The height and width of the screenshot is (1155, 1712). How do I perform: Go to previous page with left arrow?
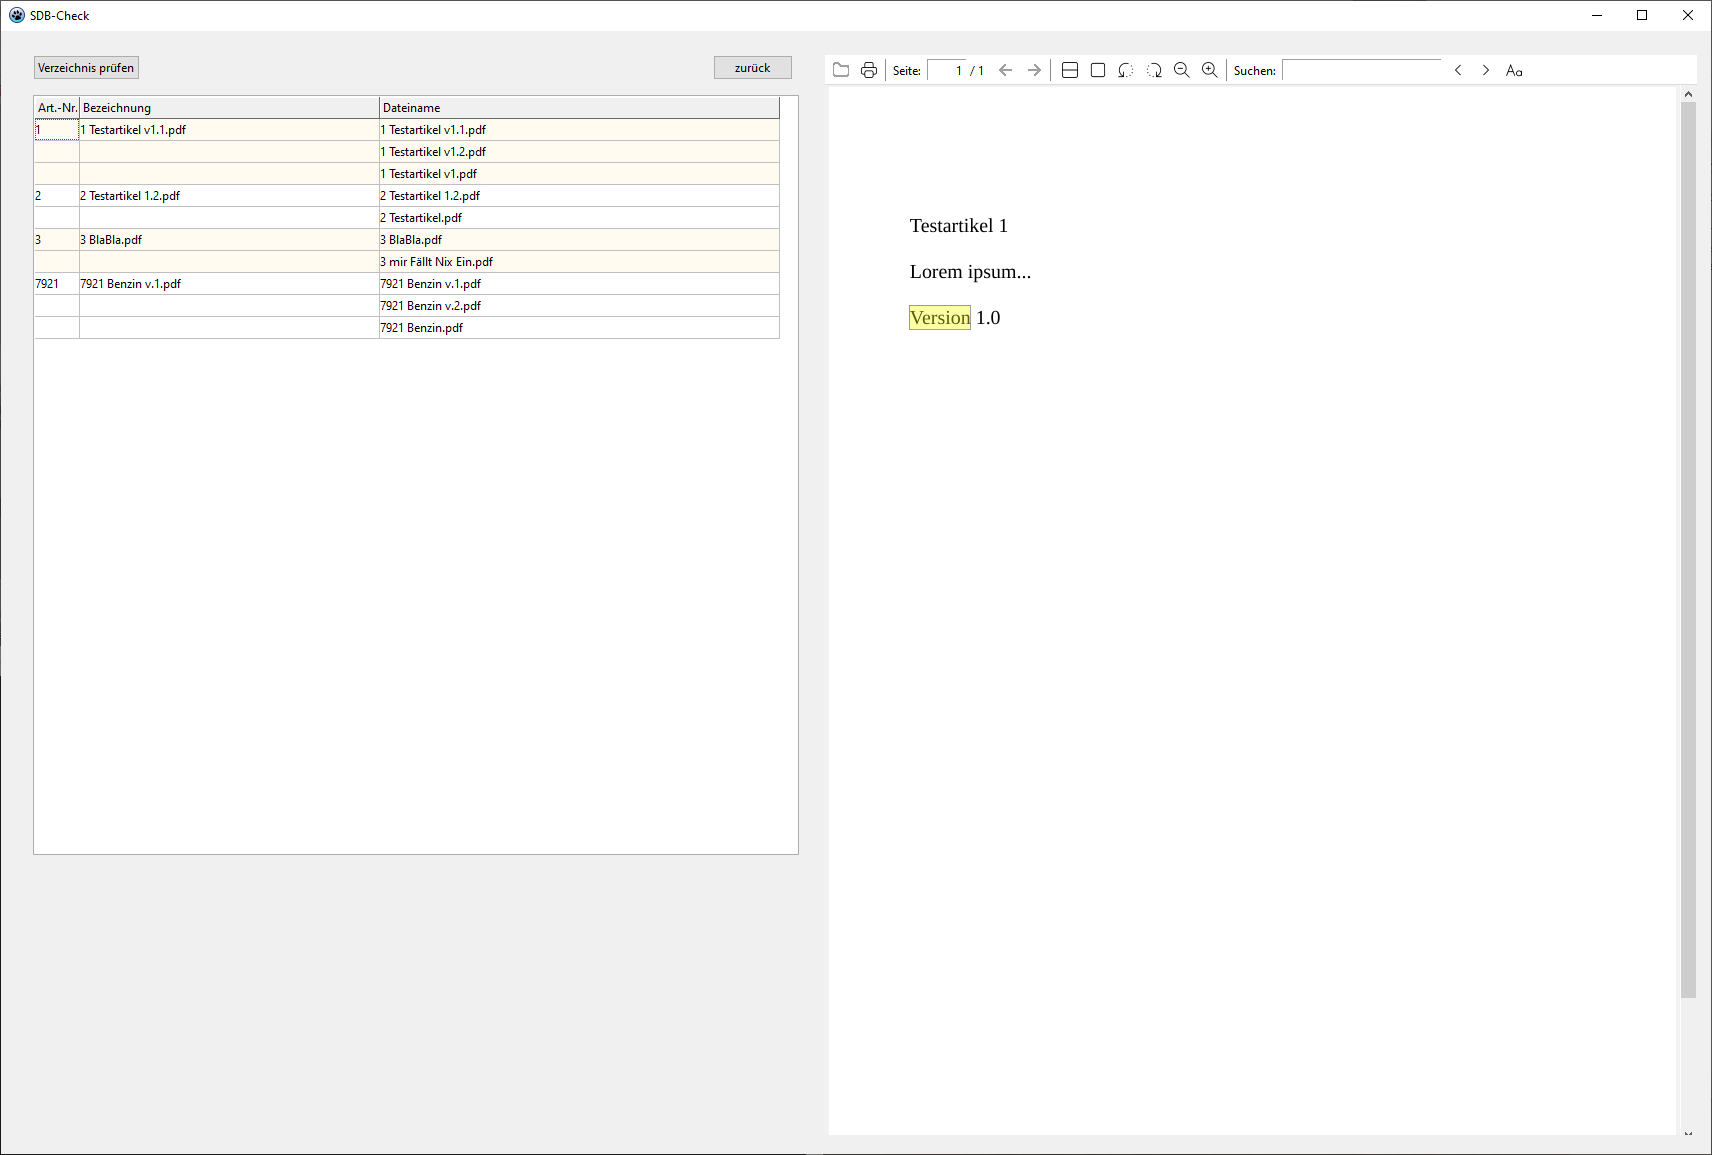click(1006, 70)
